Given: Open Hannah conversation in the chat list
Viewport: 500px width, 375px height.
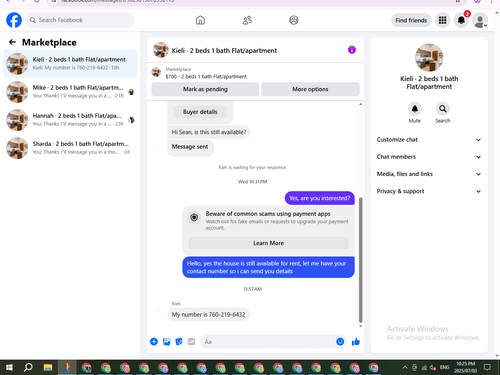Looking at the screenshot, I should click(70, 120).
